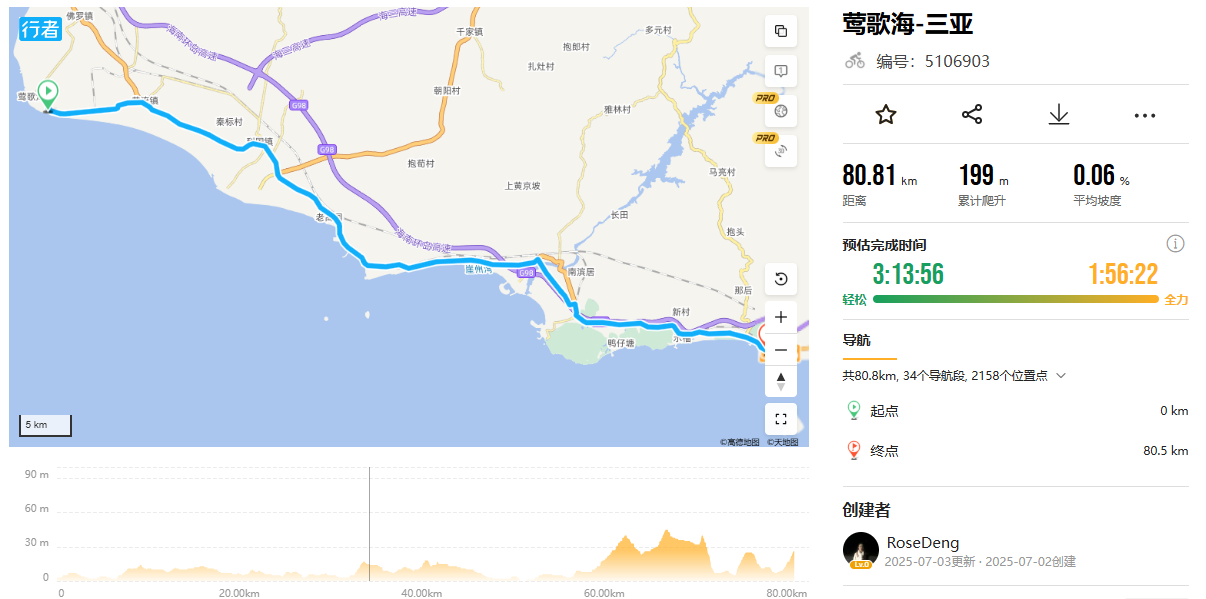Switch map layers with the globe PRO icon
The height and width of the screenshot is (599, 1206).
[780, 111]
